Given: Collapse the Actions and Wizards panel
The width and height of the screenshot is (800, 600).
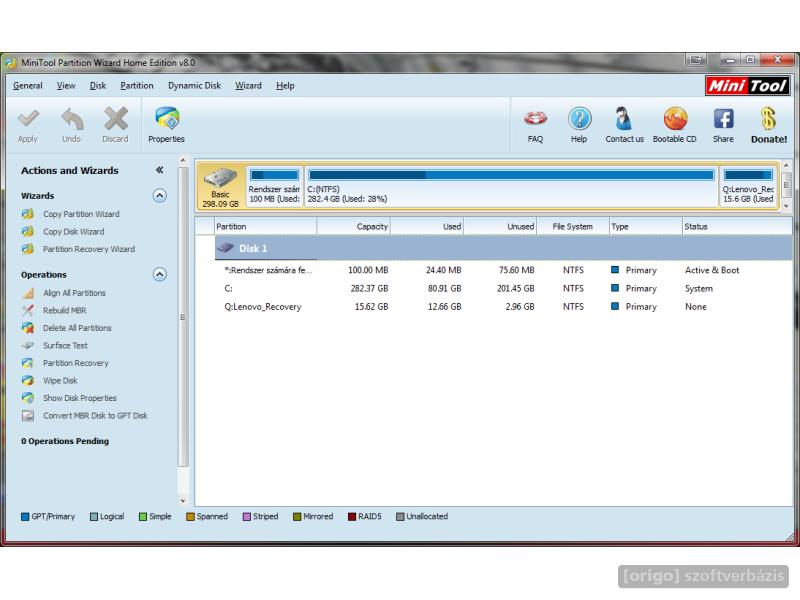Looking at the screenshot, I should pyautogui.click(x=160, y=170).
